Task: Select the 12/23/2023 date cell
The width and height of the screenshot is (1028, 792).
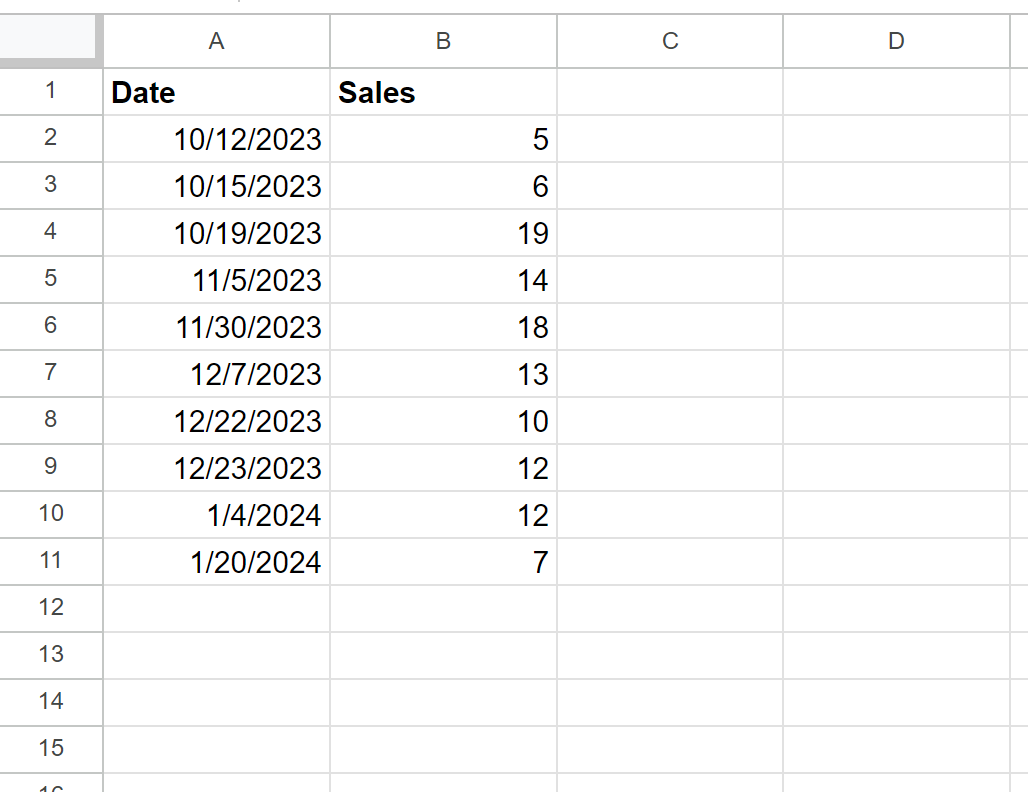Action: (x=215, y=468)
